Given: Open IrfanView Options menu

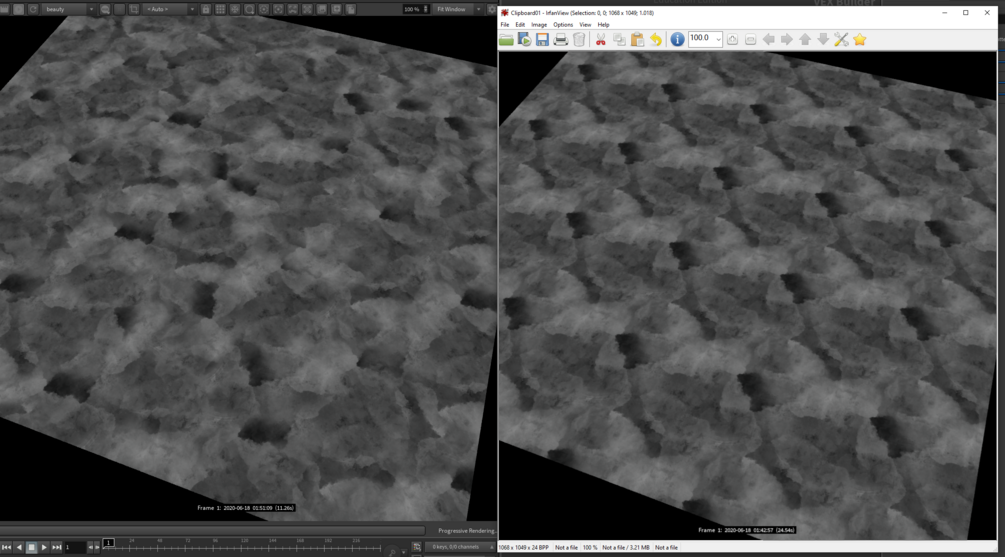Looking at the screenshot, I should click(x=563, y=25).
